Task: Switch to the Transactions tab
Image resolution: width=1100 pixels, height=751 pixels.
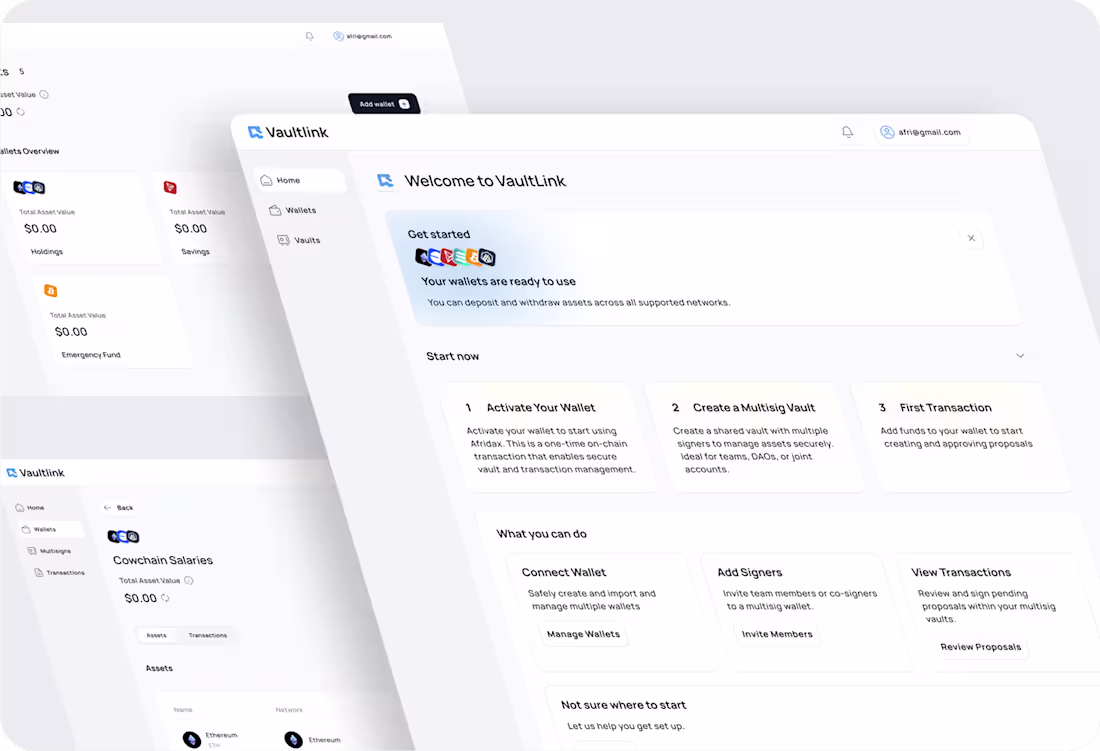Action: point(208,634)
